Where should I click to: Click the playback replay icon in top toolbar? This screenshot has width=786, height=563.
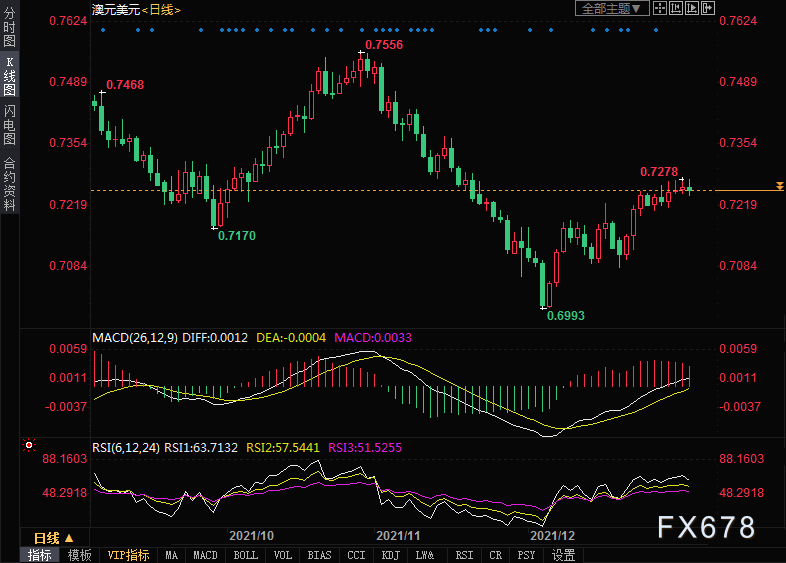pyautogui.click(x=692, y=8)
